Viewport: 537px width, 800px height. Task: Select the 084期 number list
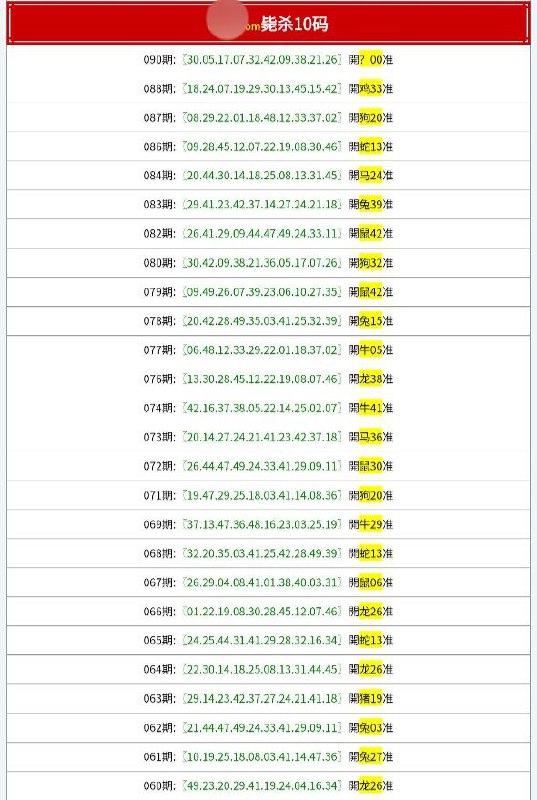[262, 176]
